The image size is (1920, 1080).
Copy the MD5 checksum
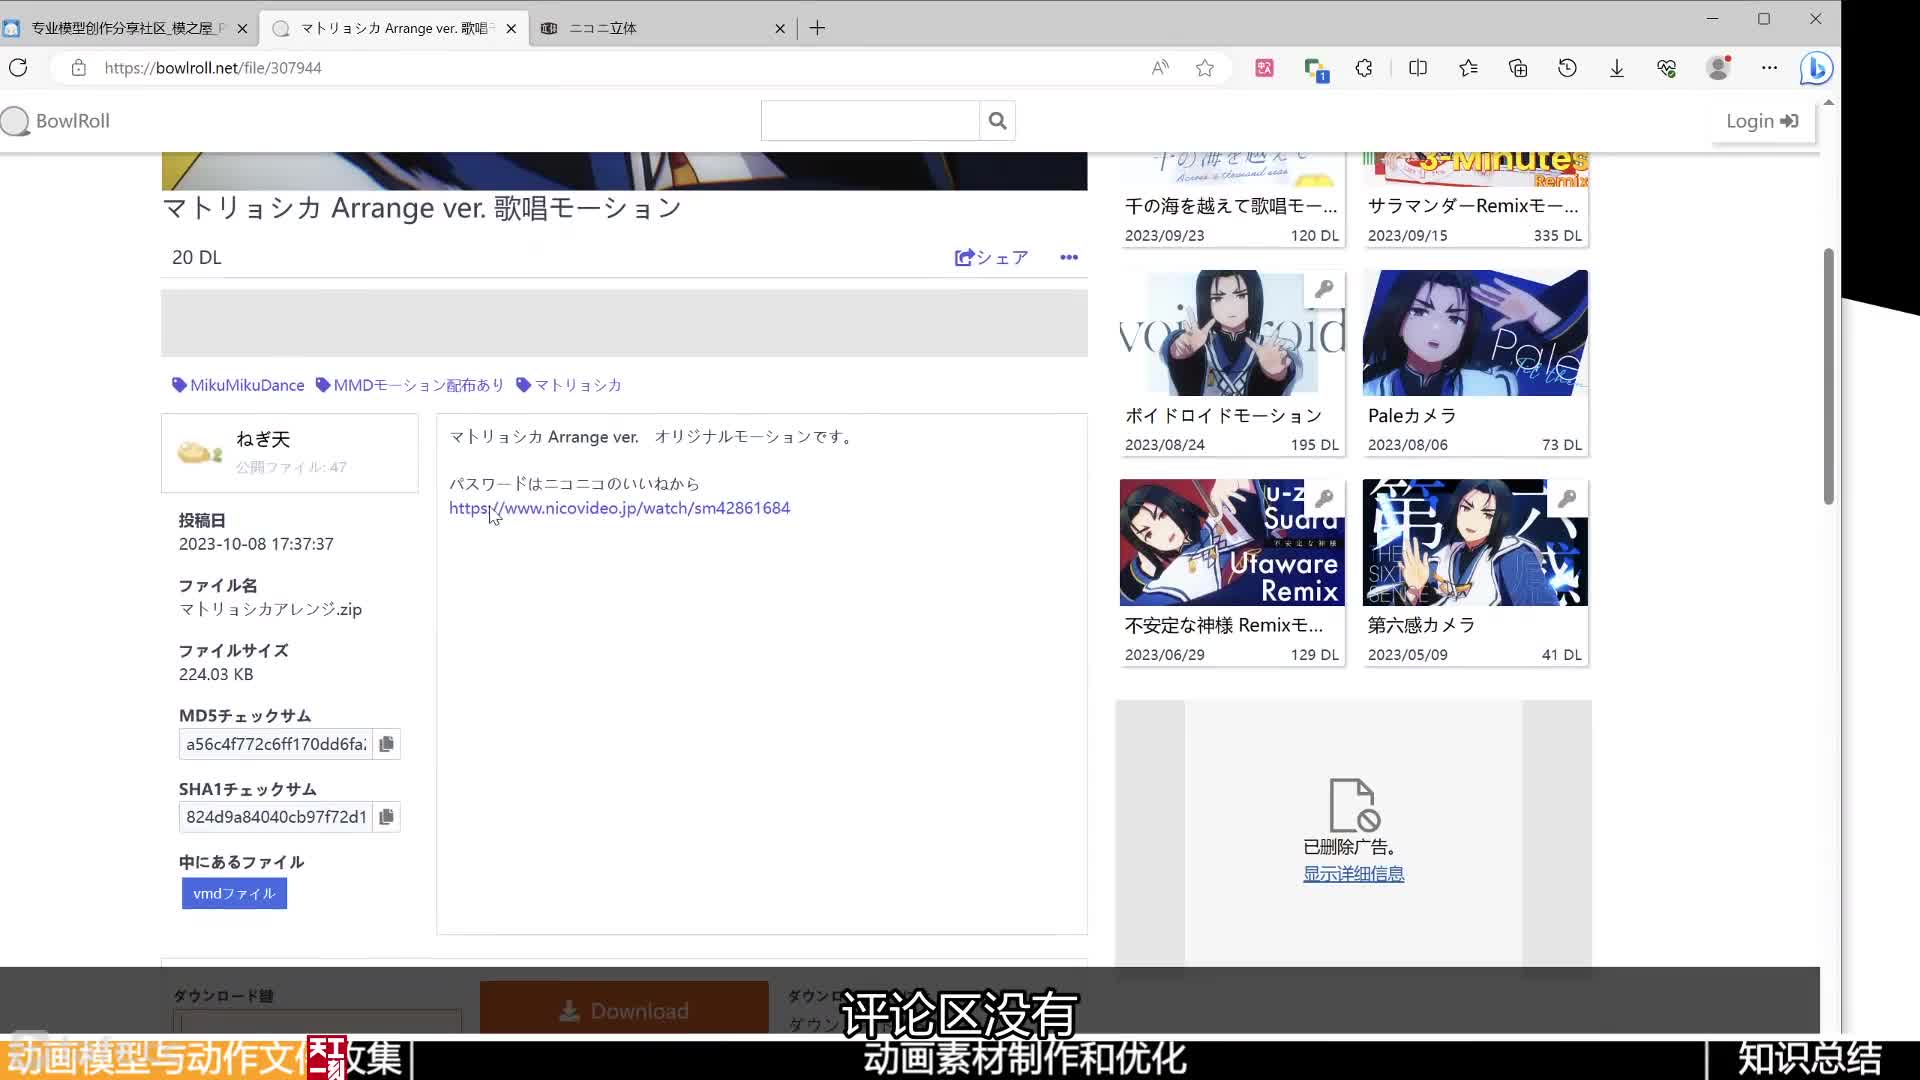click(x=386, y=744)
